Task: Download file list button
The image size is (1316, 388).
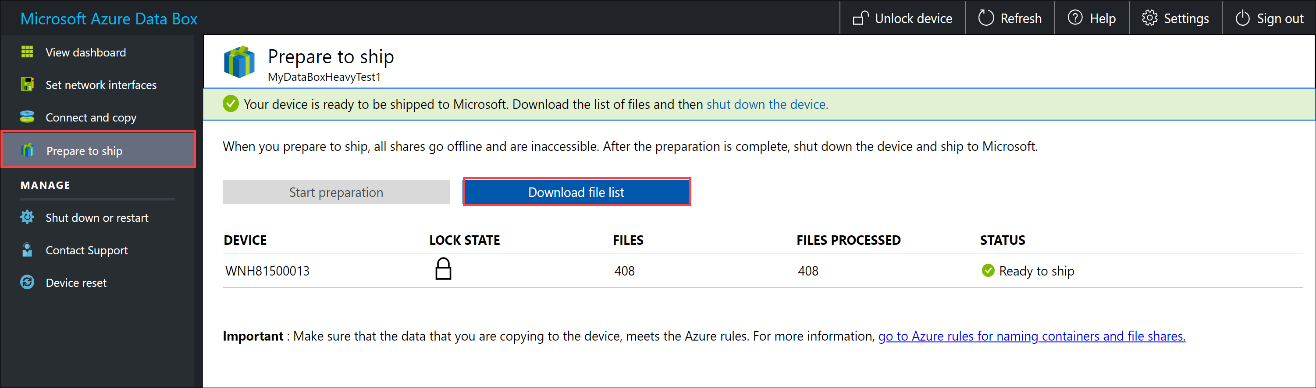Action: 576,192
